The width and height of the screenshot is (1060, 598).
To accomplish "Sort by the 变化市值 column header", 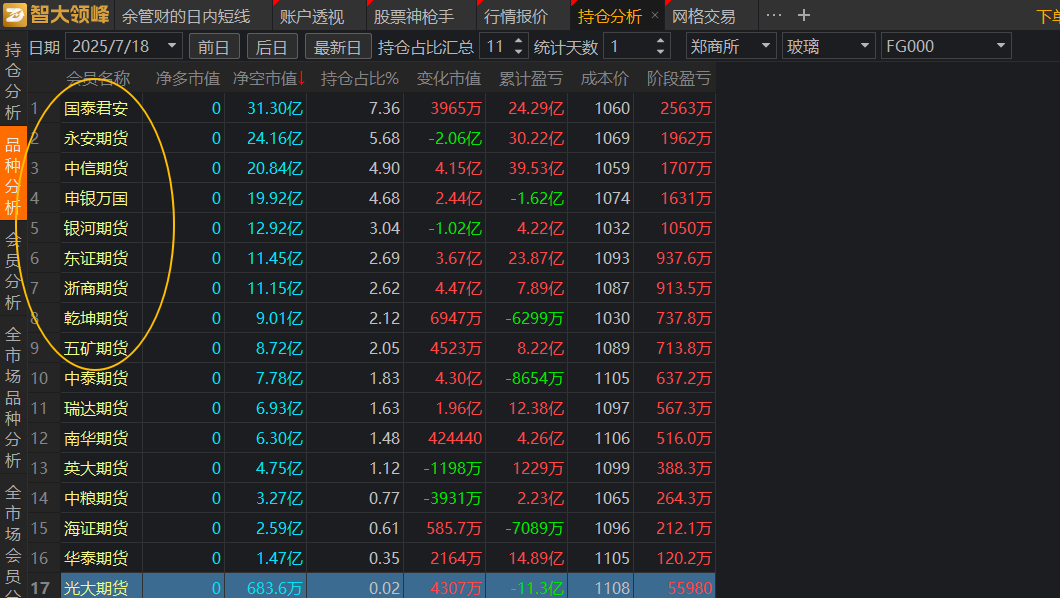I will click(x=449, y=78).
